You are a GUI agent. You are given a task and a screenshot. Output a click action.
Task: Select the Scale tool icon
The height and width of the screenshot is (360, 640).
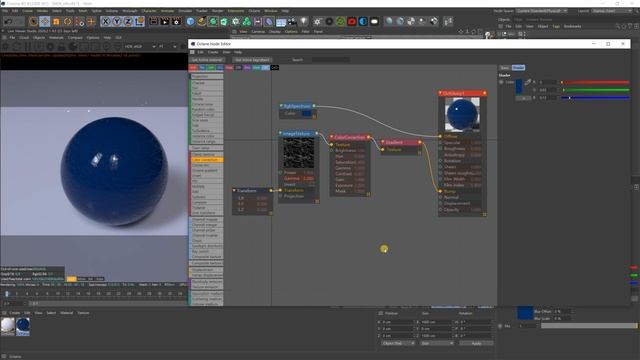56,21
